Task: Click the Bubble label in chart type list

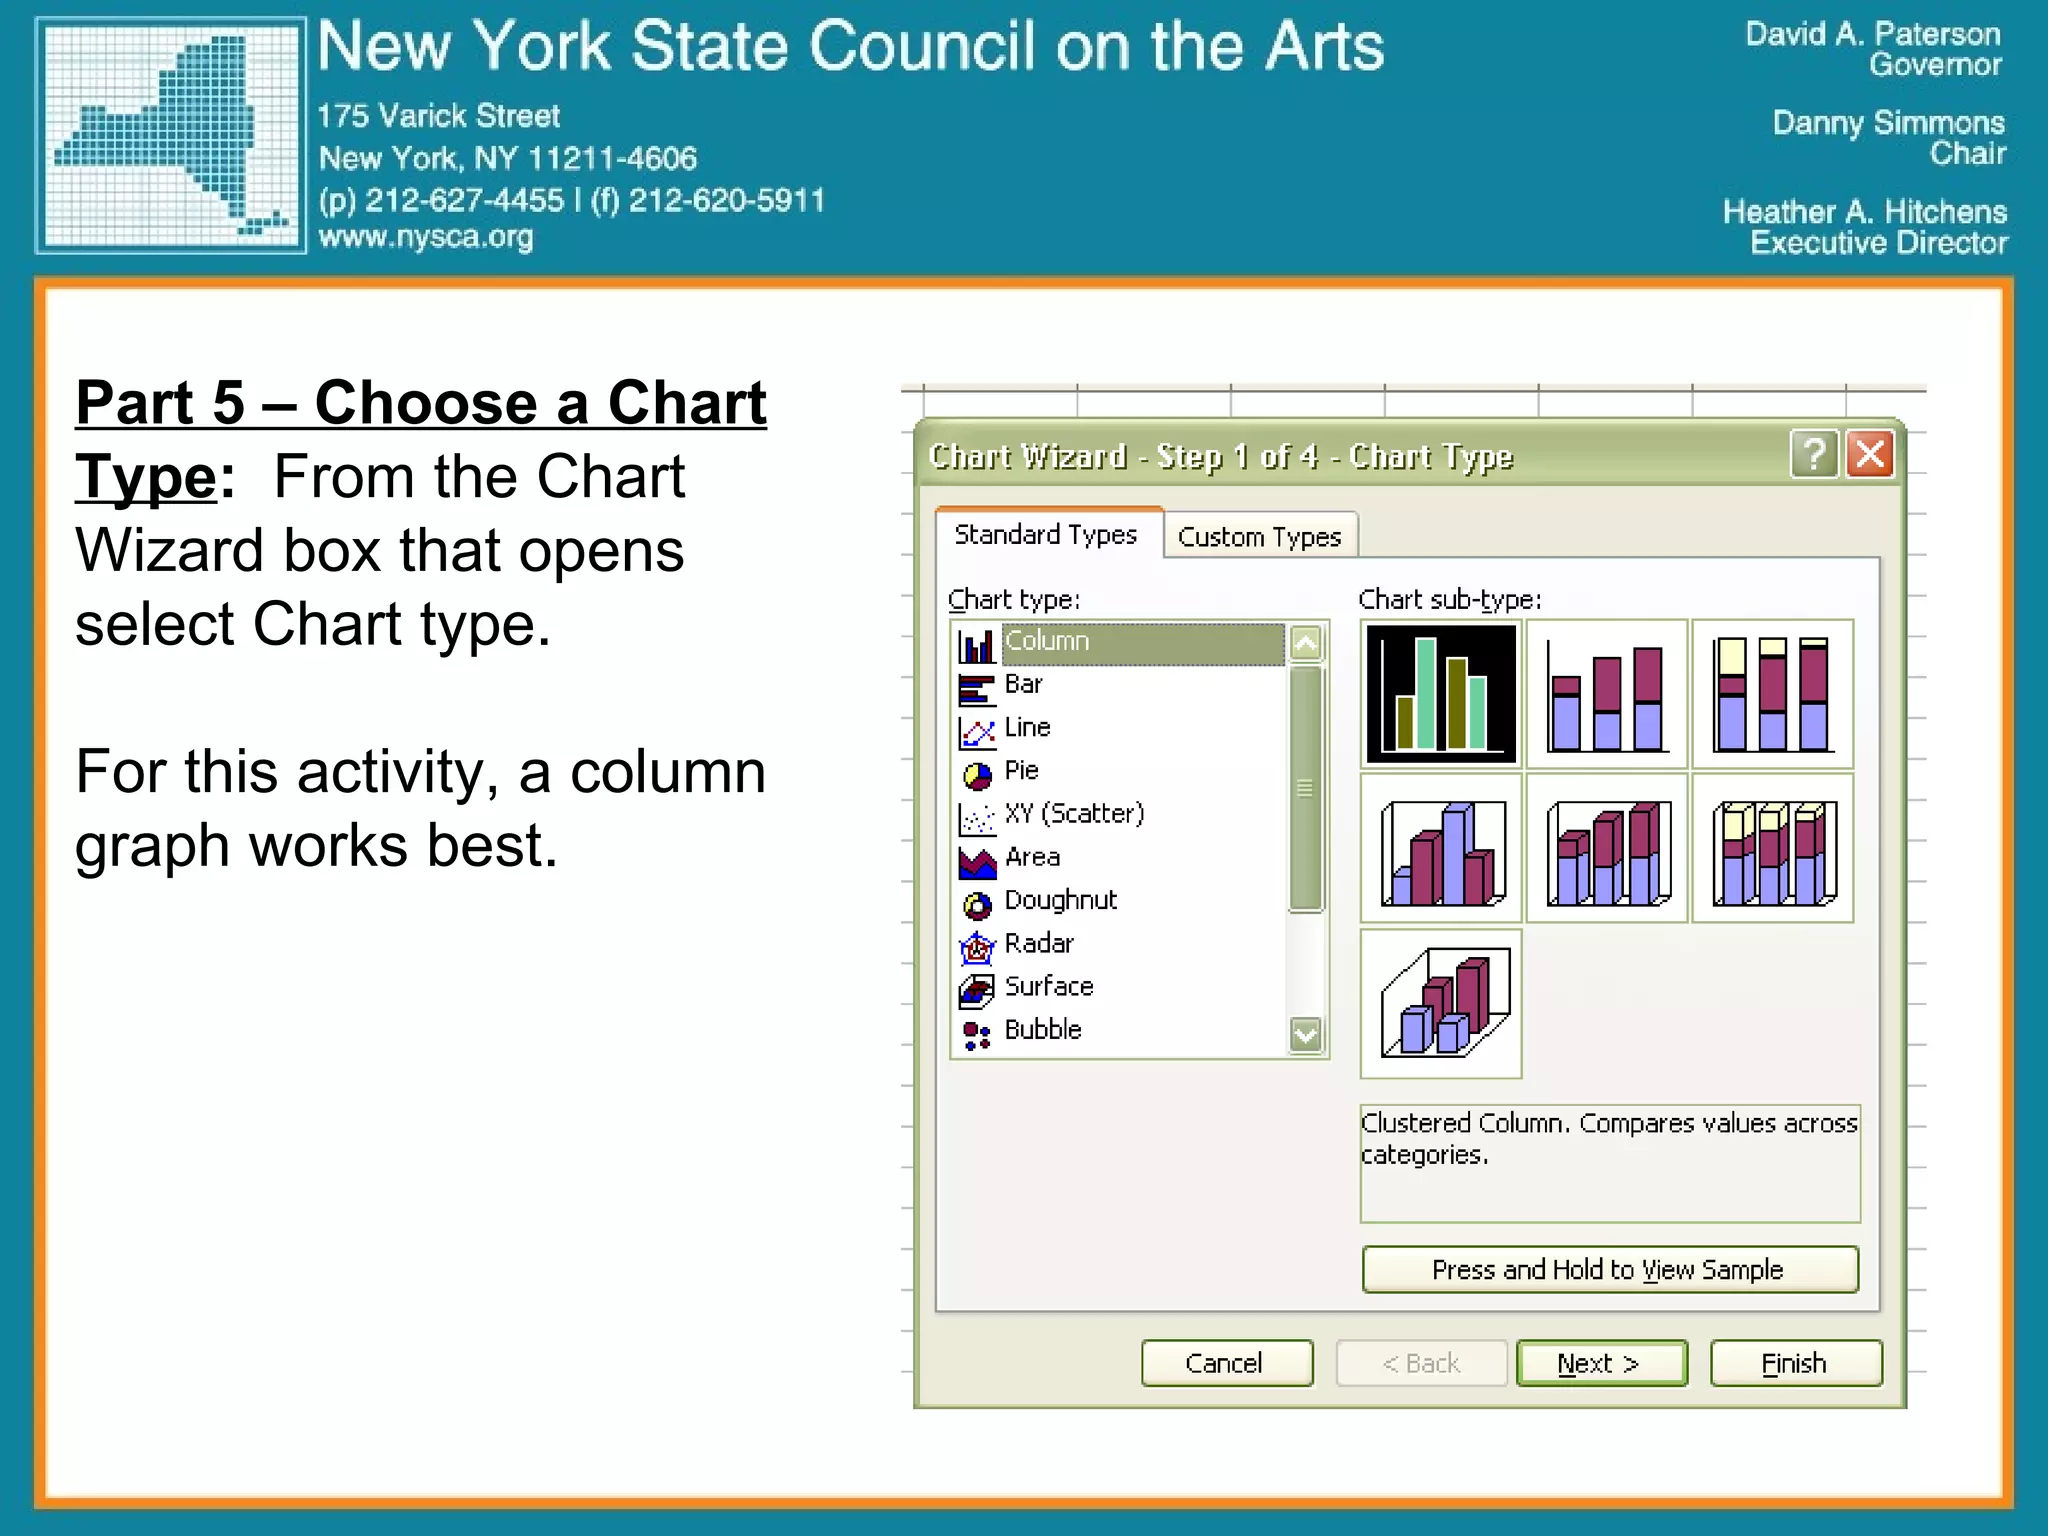Action: click(x=1043, y=1029)
